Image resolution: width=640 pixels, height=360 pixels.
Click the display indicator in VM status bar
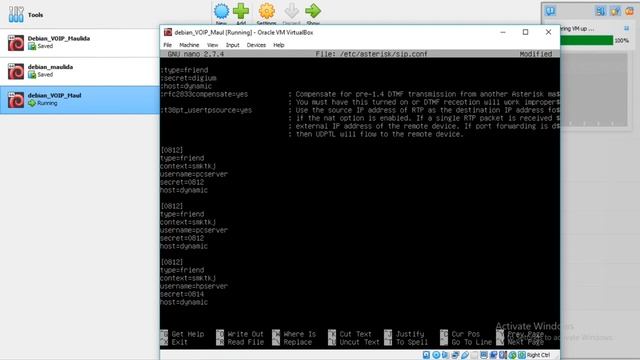[x=484, y=355]
